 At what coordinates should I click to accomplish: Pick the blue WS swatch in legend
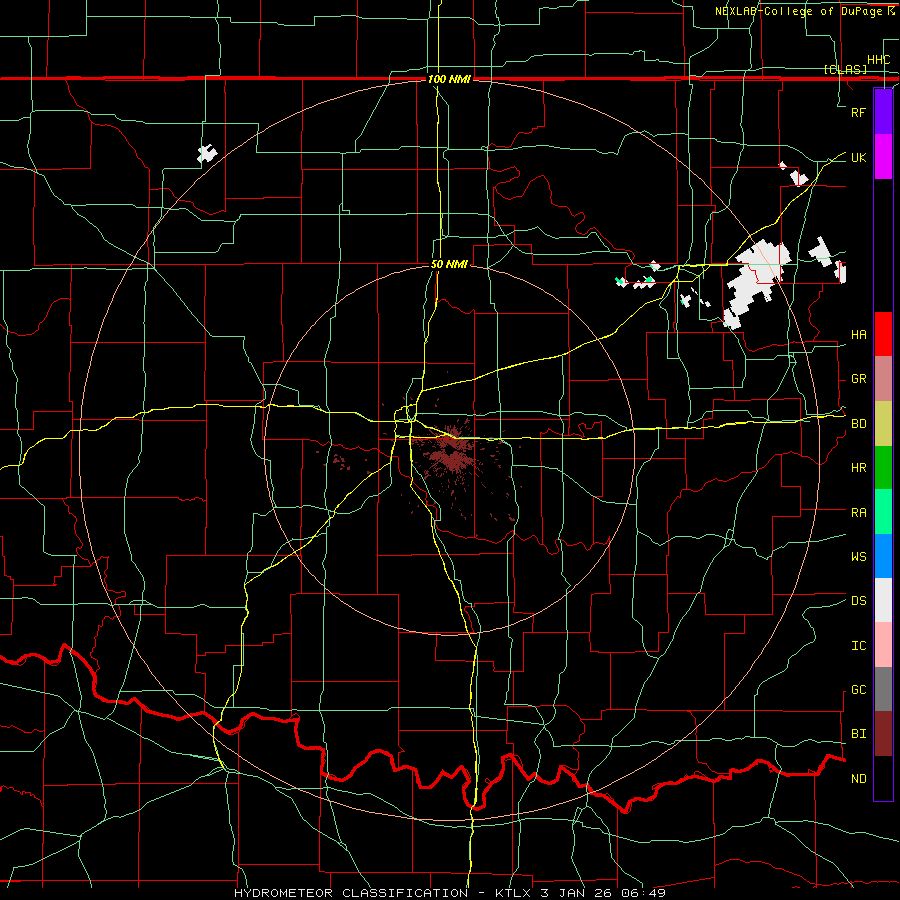point(883,556)
